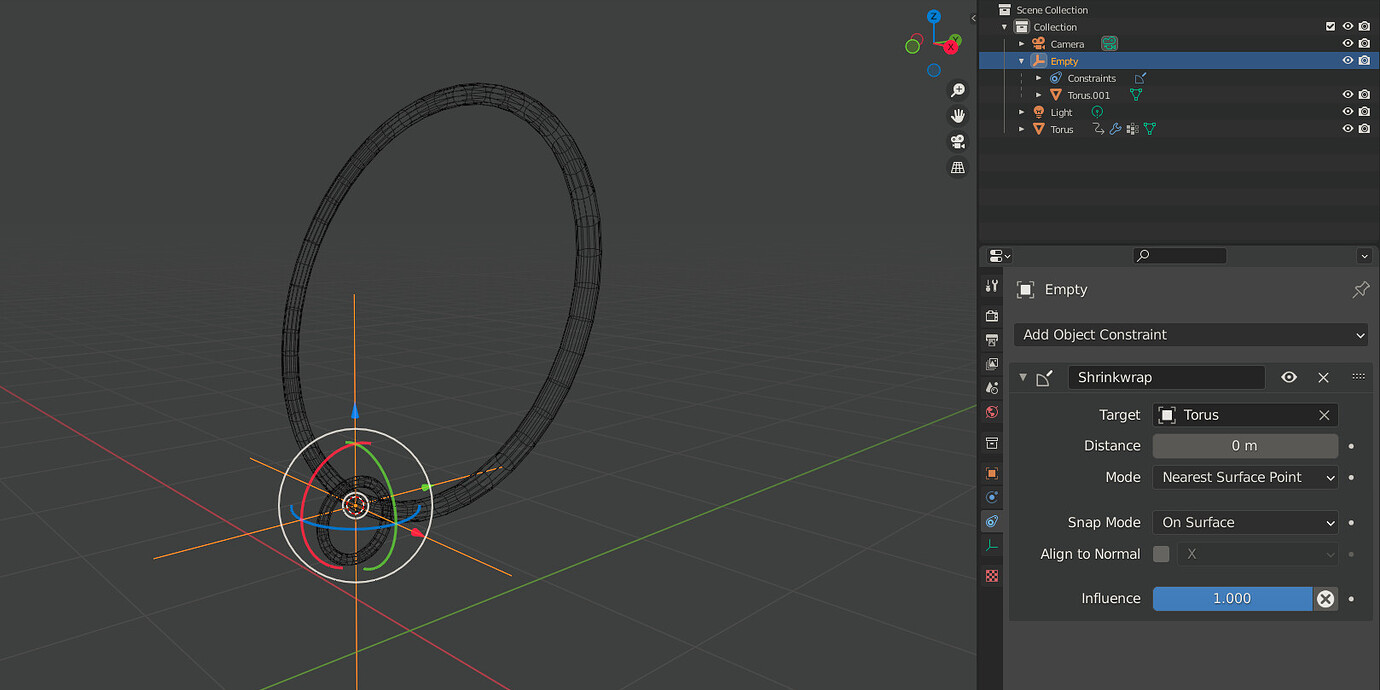1380x690 pixels.
Task: Open the Snap Mode dropdown showing On Surface
Action: coord(1245,522)
